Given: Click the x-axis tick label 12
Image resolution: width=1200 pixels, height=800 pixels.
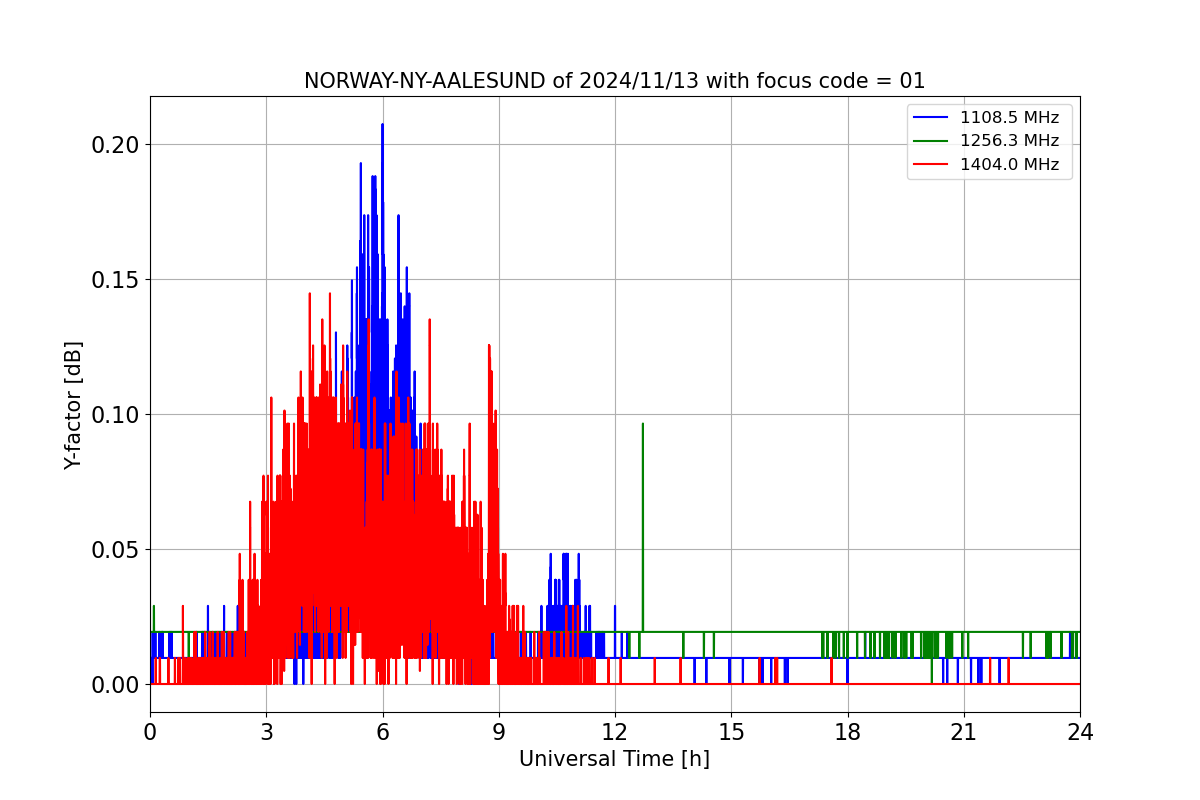Looking at the screenshot, I should point(615,731).
